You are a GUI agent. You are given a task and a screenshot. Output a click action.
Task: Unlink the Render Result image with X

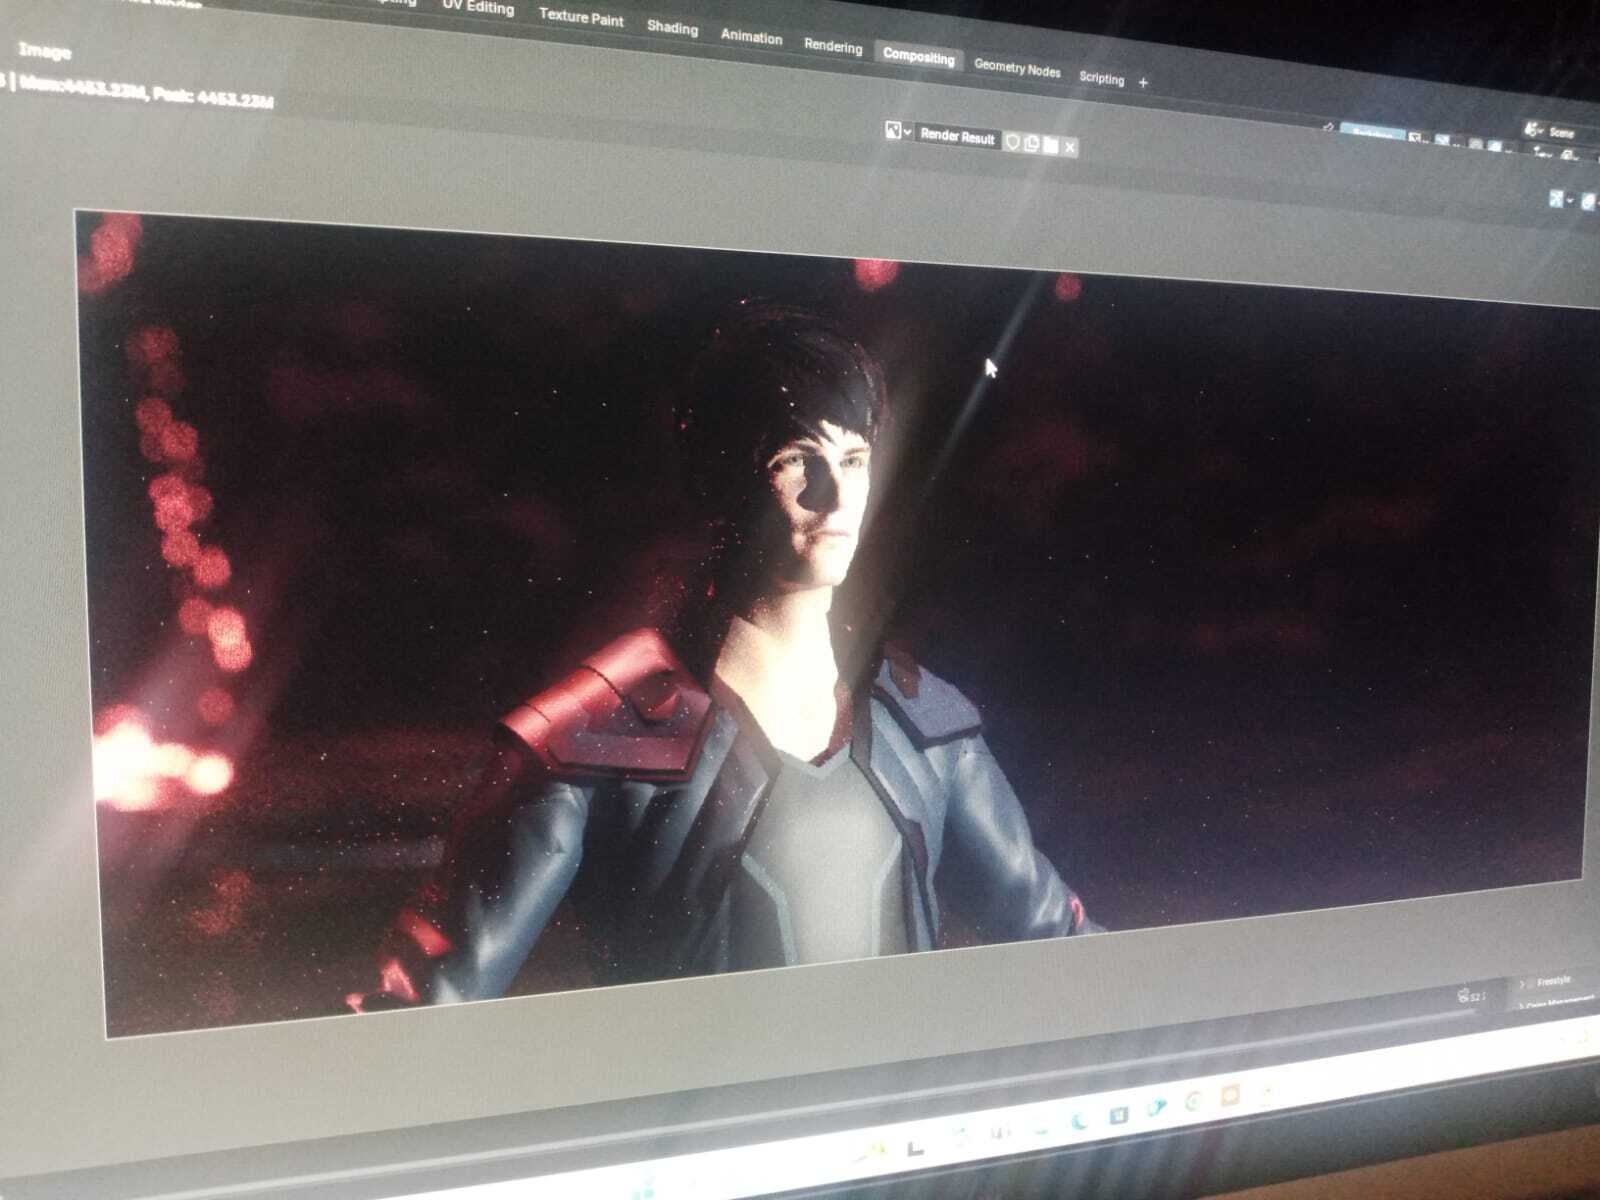click(1070, 148)
